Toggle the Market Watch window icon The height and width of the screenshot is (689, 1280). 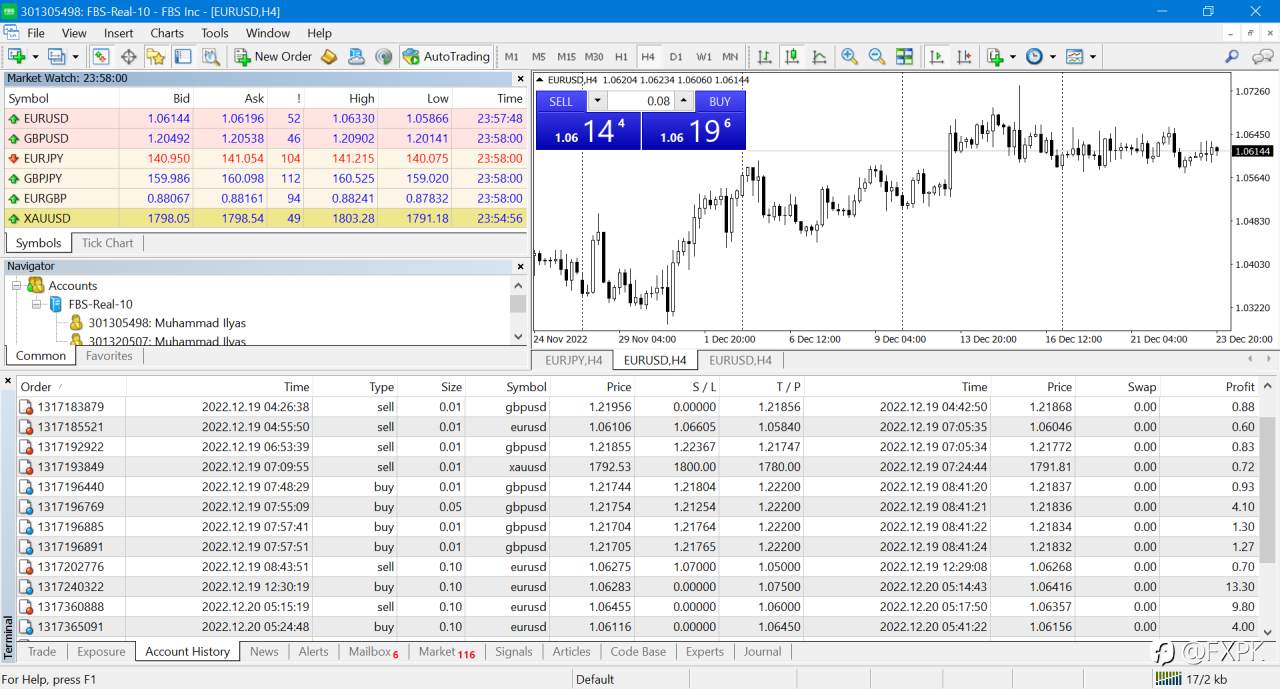(x=101, y=57)
